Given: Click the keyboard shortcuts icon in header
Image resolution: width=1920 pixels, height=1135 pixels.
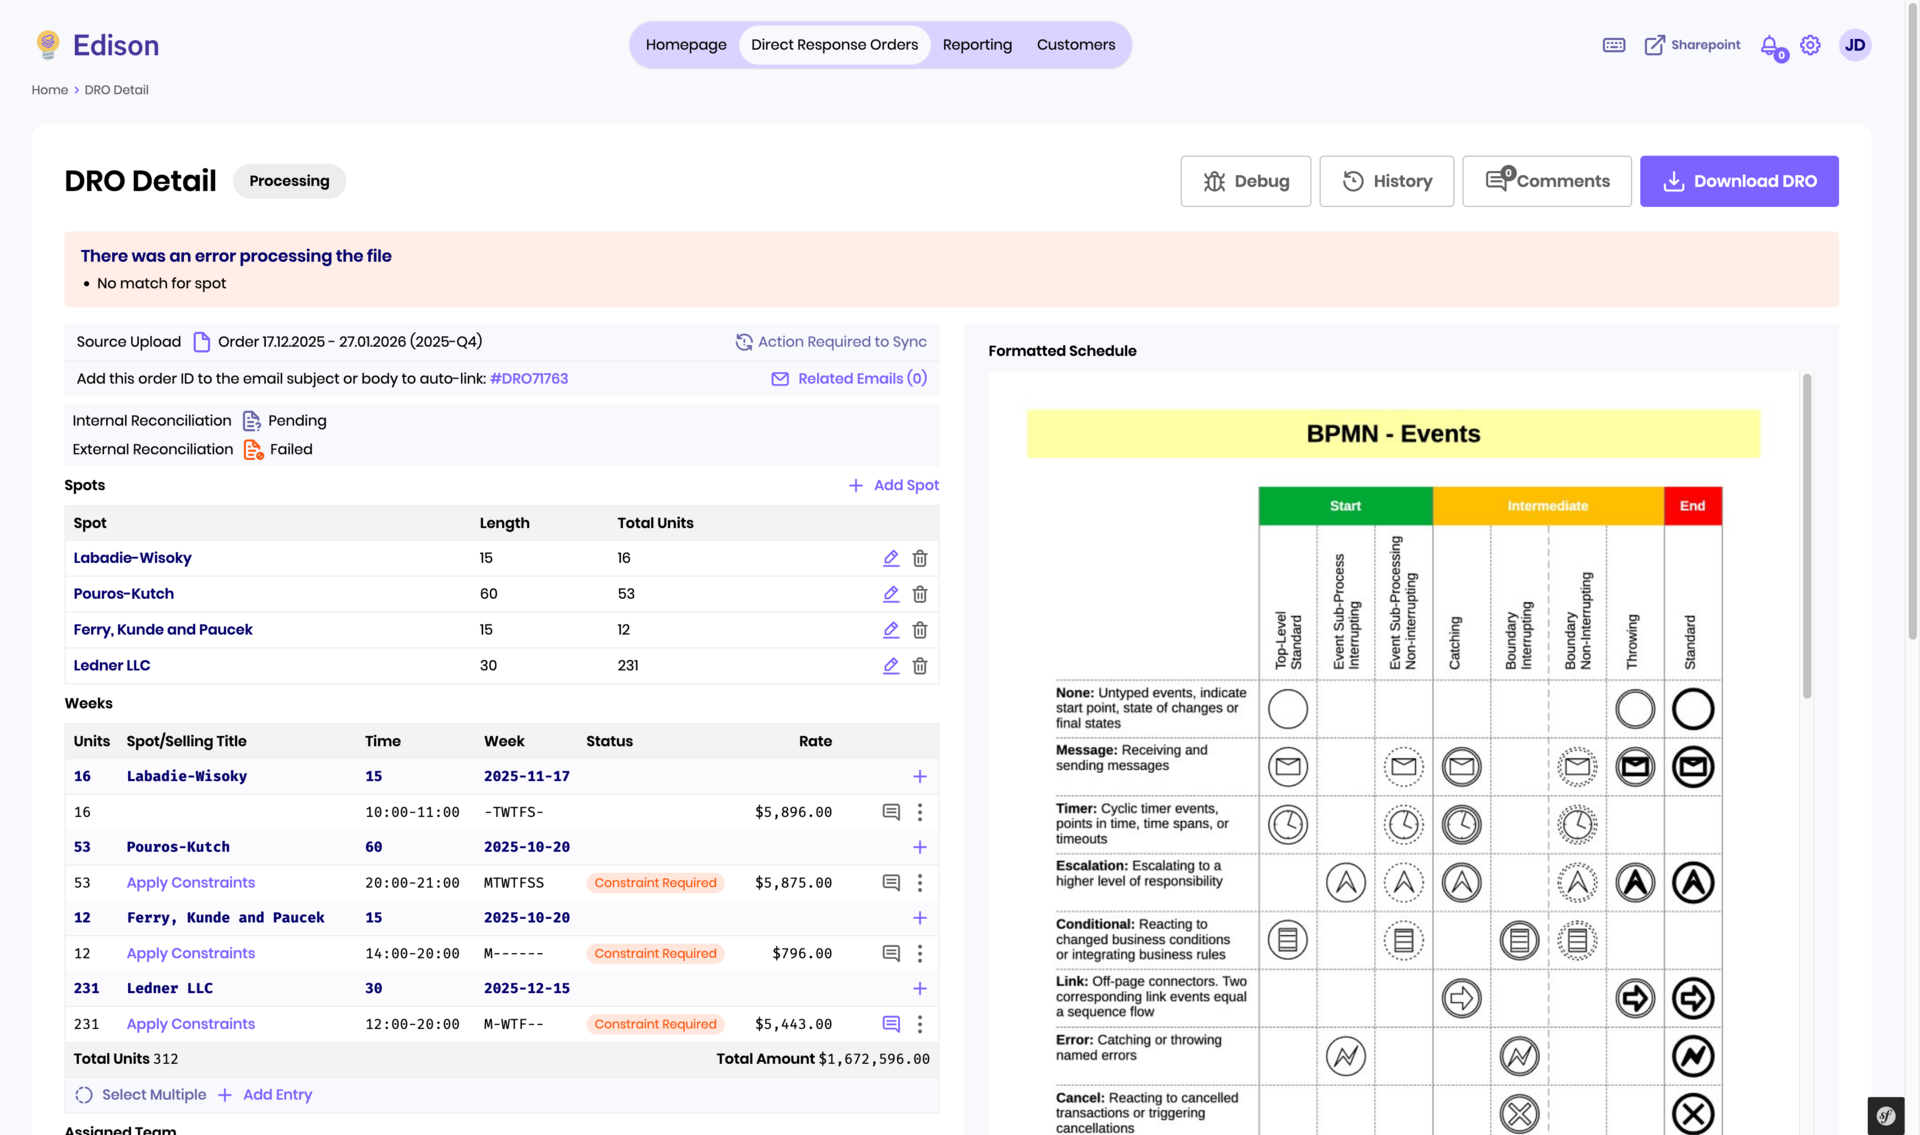Looking at the screenshot, I should [1613, 45].
